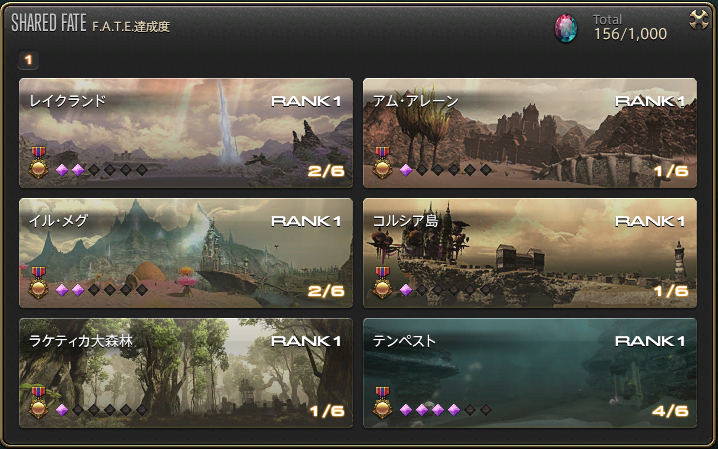Click the medal icon on the イル・メグ card

point(38,283)
